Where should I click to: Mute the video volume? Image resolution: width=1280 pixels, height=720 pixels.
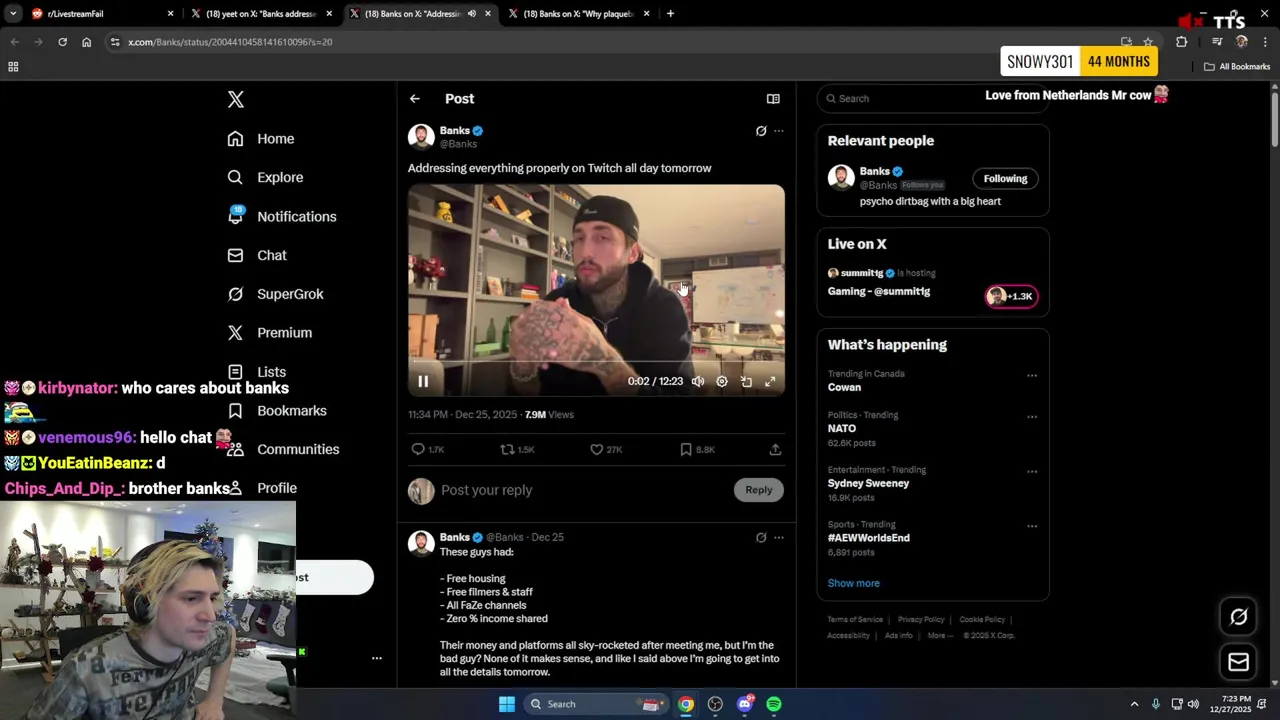pyautogui.click(x=698, y=381)
